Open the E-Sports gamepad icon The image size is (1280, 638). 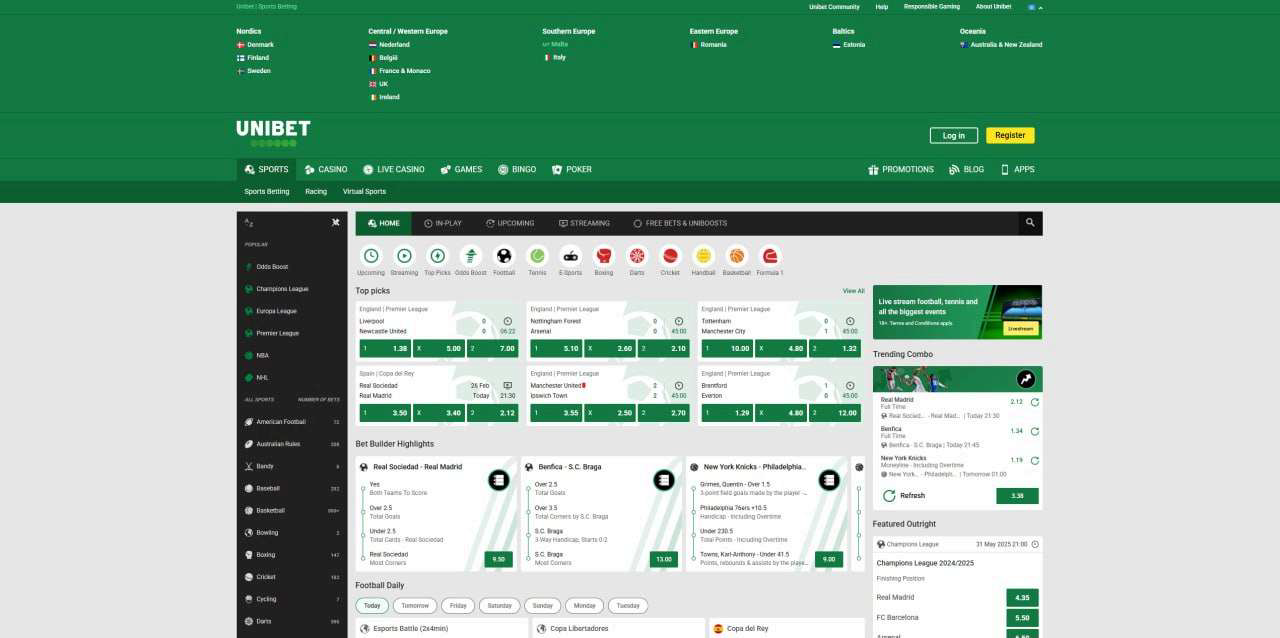click(x=570, y=256)
